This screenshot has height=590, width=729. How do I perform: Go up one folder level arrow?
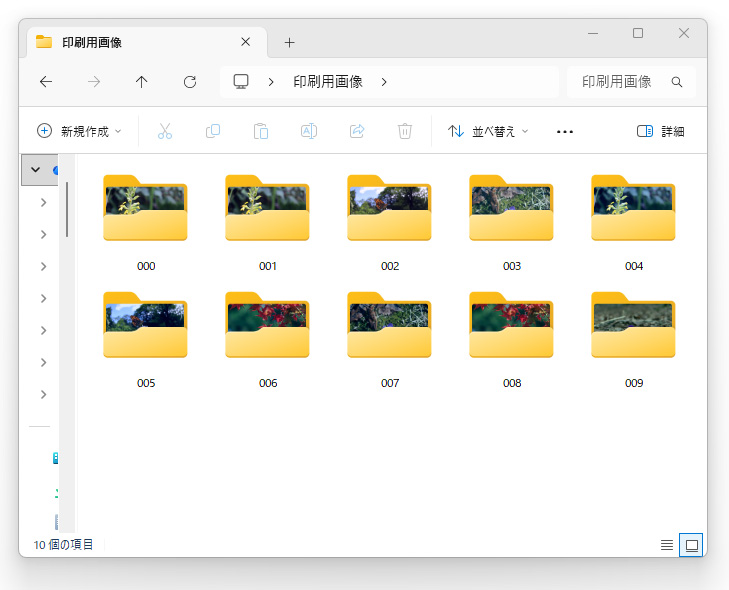[x=141, y=82]
